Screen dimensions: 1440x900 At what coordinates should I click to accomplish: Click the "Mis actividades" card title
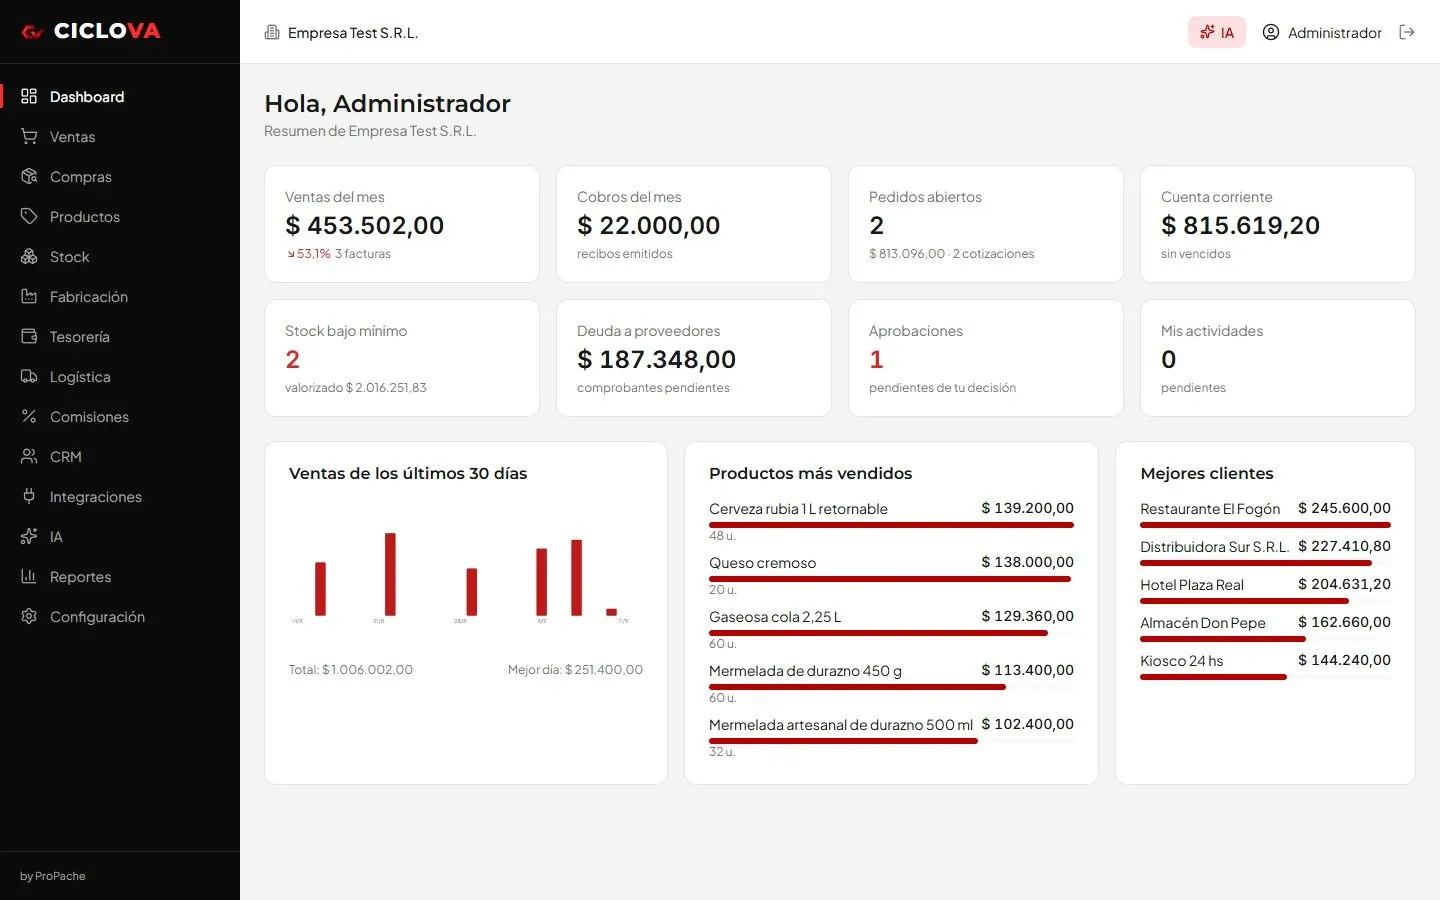coord(1212,331)
